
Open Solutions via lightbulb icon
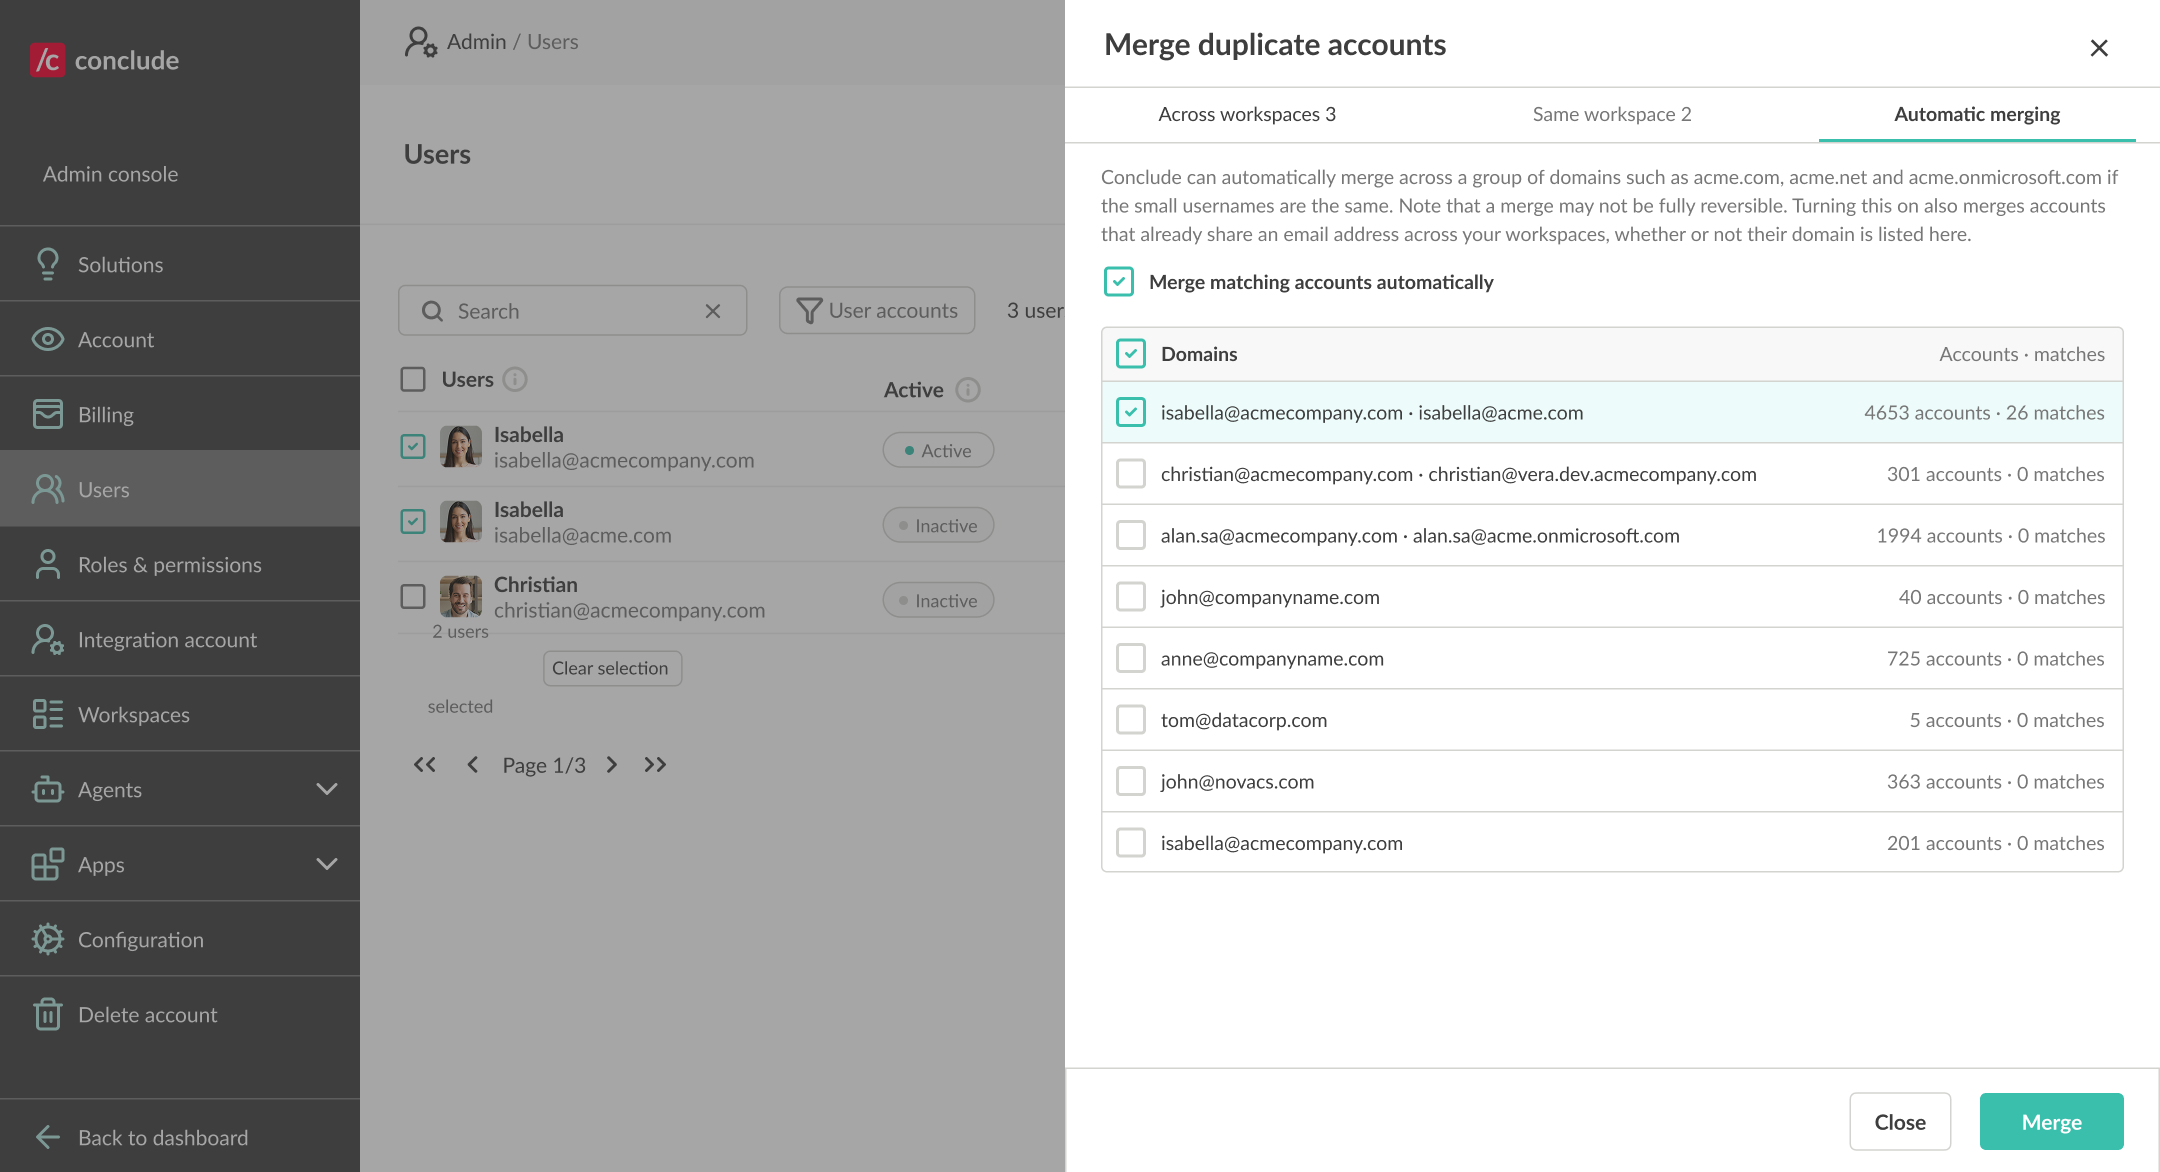pyautogui.click(x=47, y=264)
